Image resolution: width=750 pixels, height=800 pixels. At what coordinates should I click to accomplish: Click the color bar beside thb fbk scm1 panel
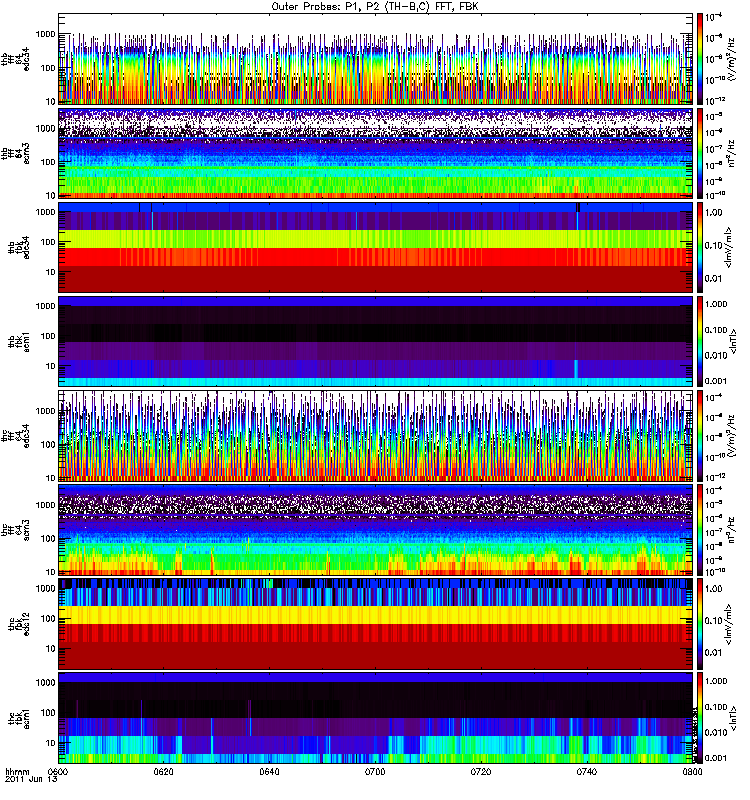point(701,340)
